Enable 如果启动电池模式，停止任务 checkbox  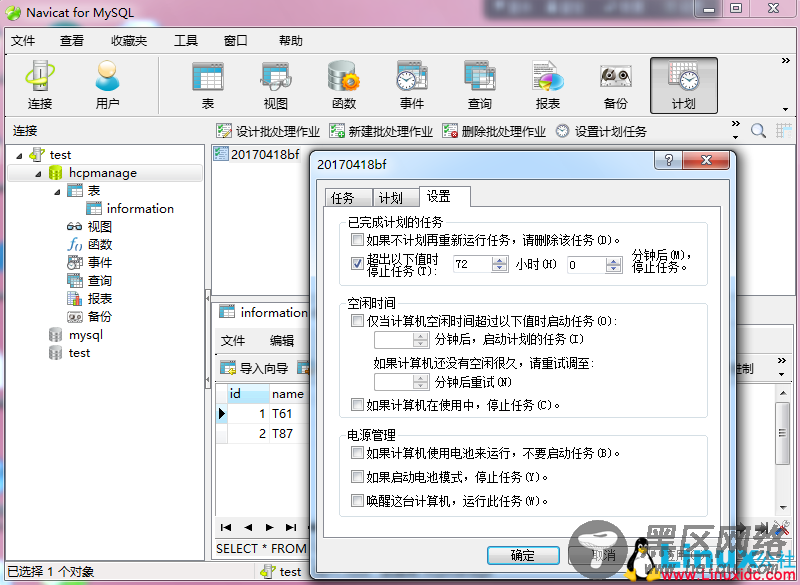pyautogui.click(x=357, y=477)
